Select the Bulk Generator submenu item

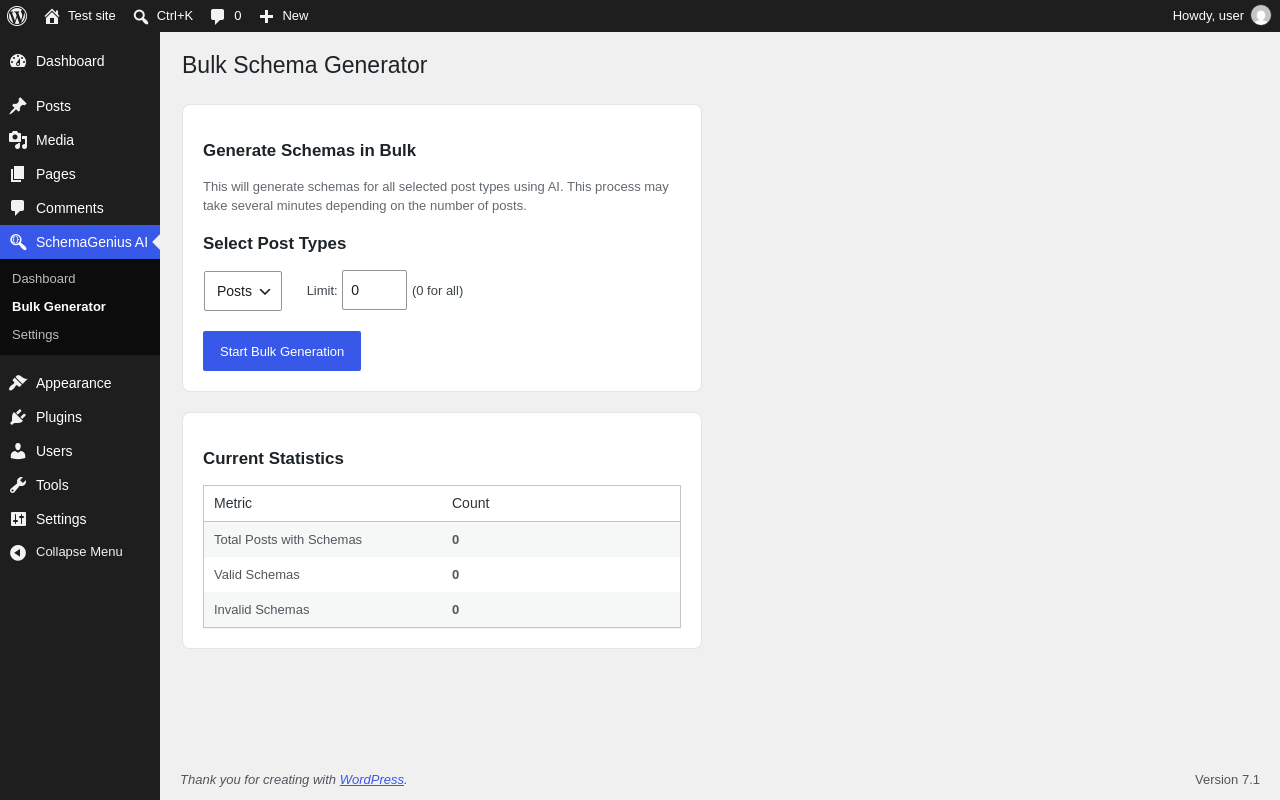(59, 307)
